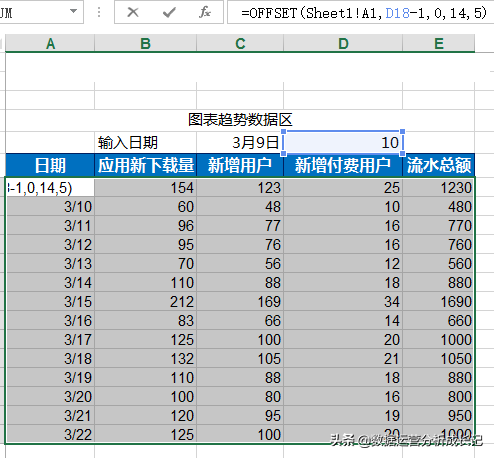Select download value 60 in 3/10 row
The height and width of the screenshot is (458, 494).
tap(145, 207)
